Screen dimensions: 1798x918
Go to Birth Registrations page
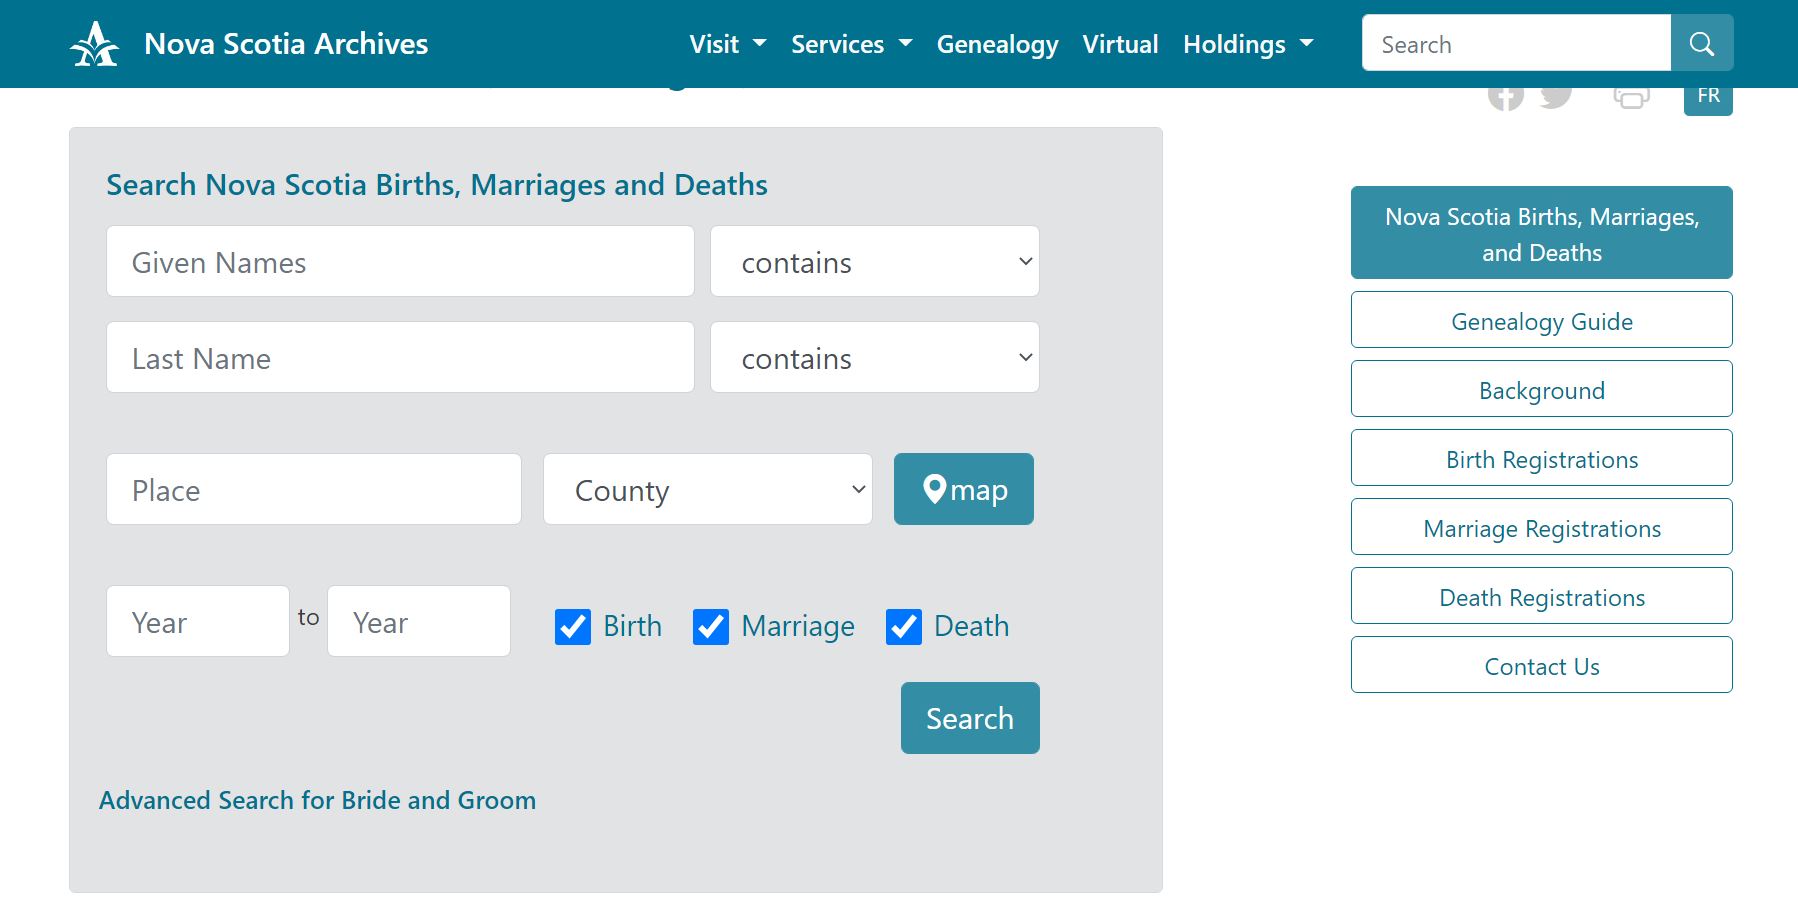point(1541,458)
